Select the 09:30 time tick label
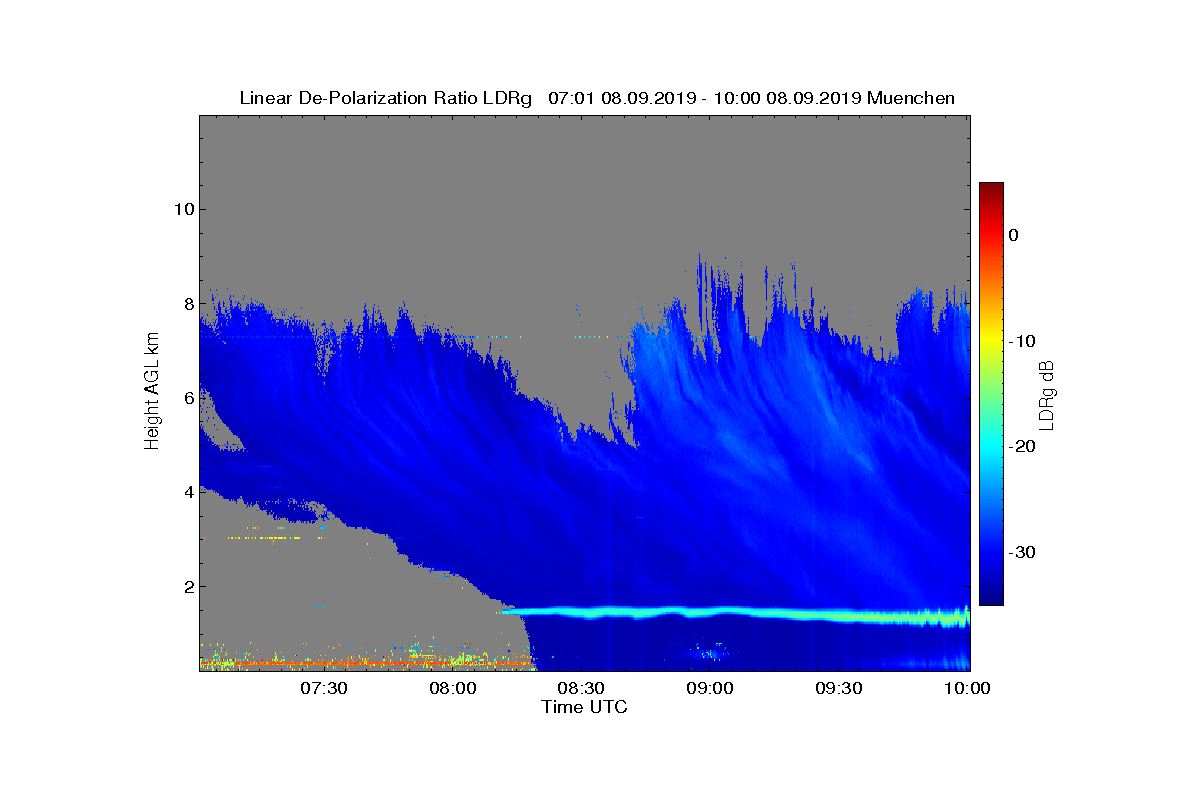This screenshot has width=1200, height=800. tap(839, 688)
